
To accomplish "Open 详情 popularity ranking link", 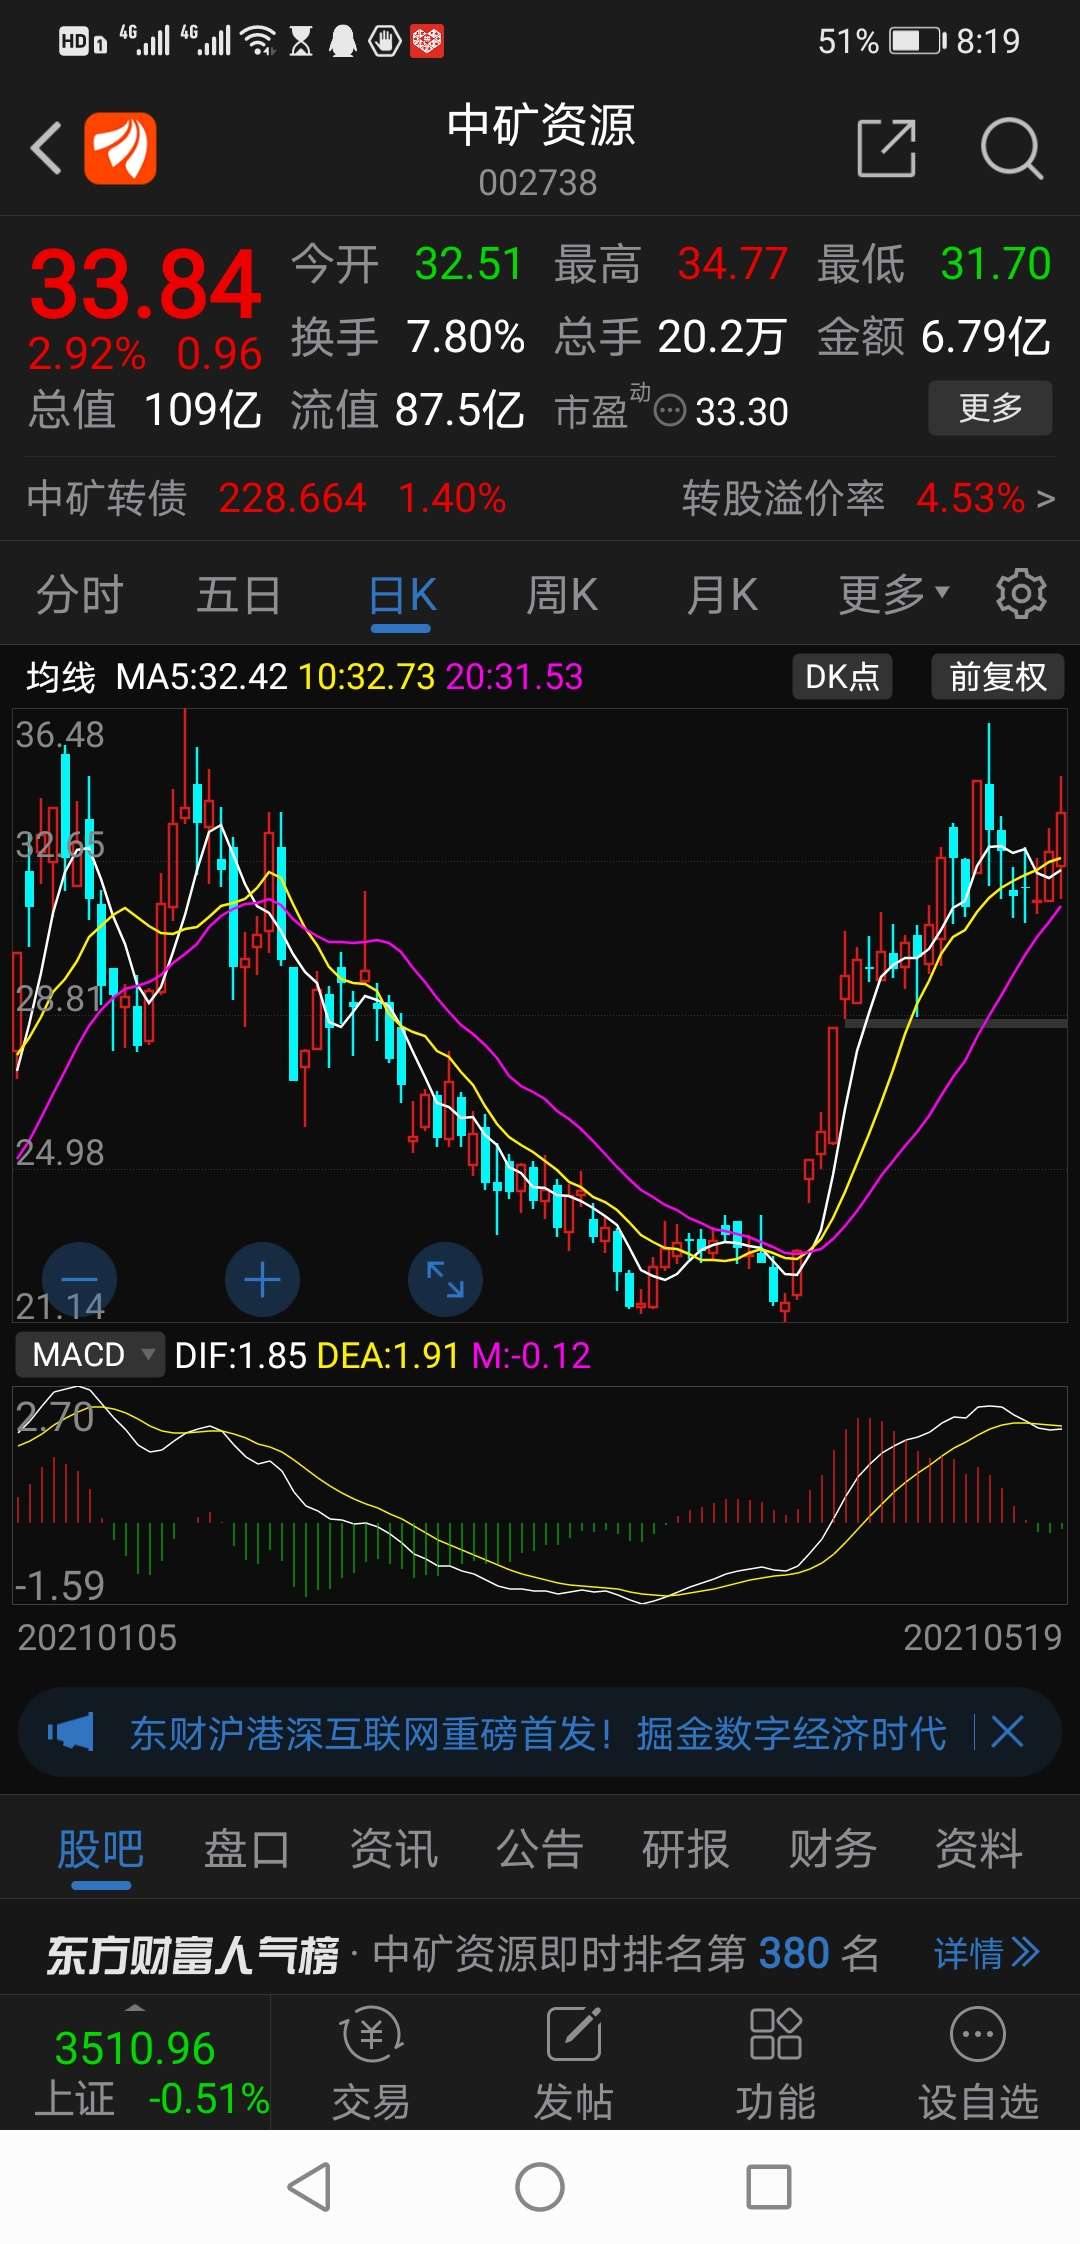I will click(x=987, y=1952).
